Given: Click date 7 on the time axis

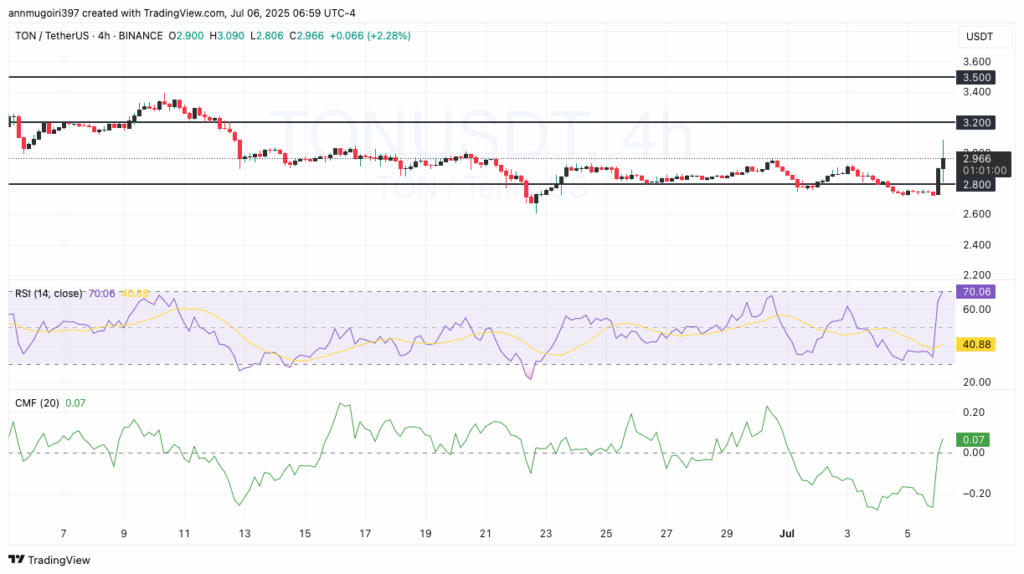Looking at the screenshot, I should (63, 534).
